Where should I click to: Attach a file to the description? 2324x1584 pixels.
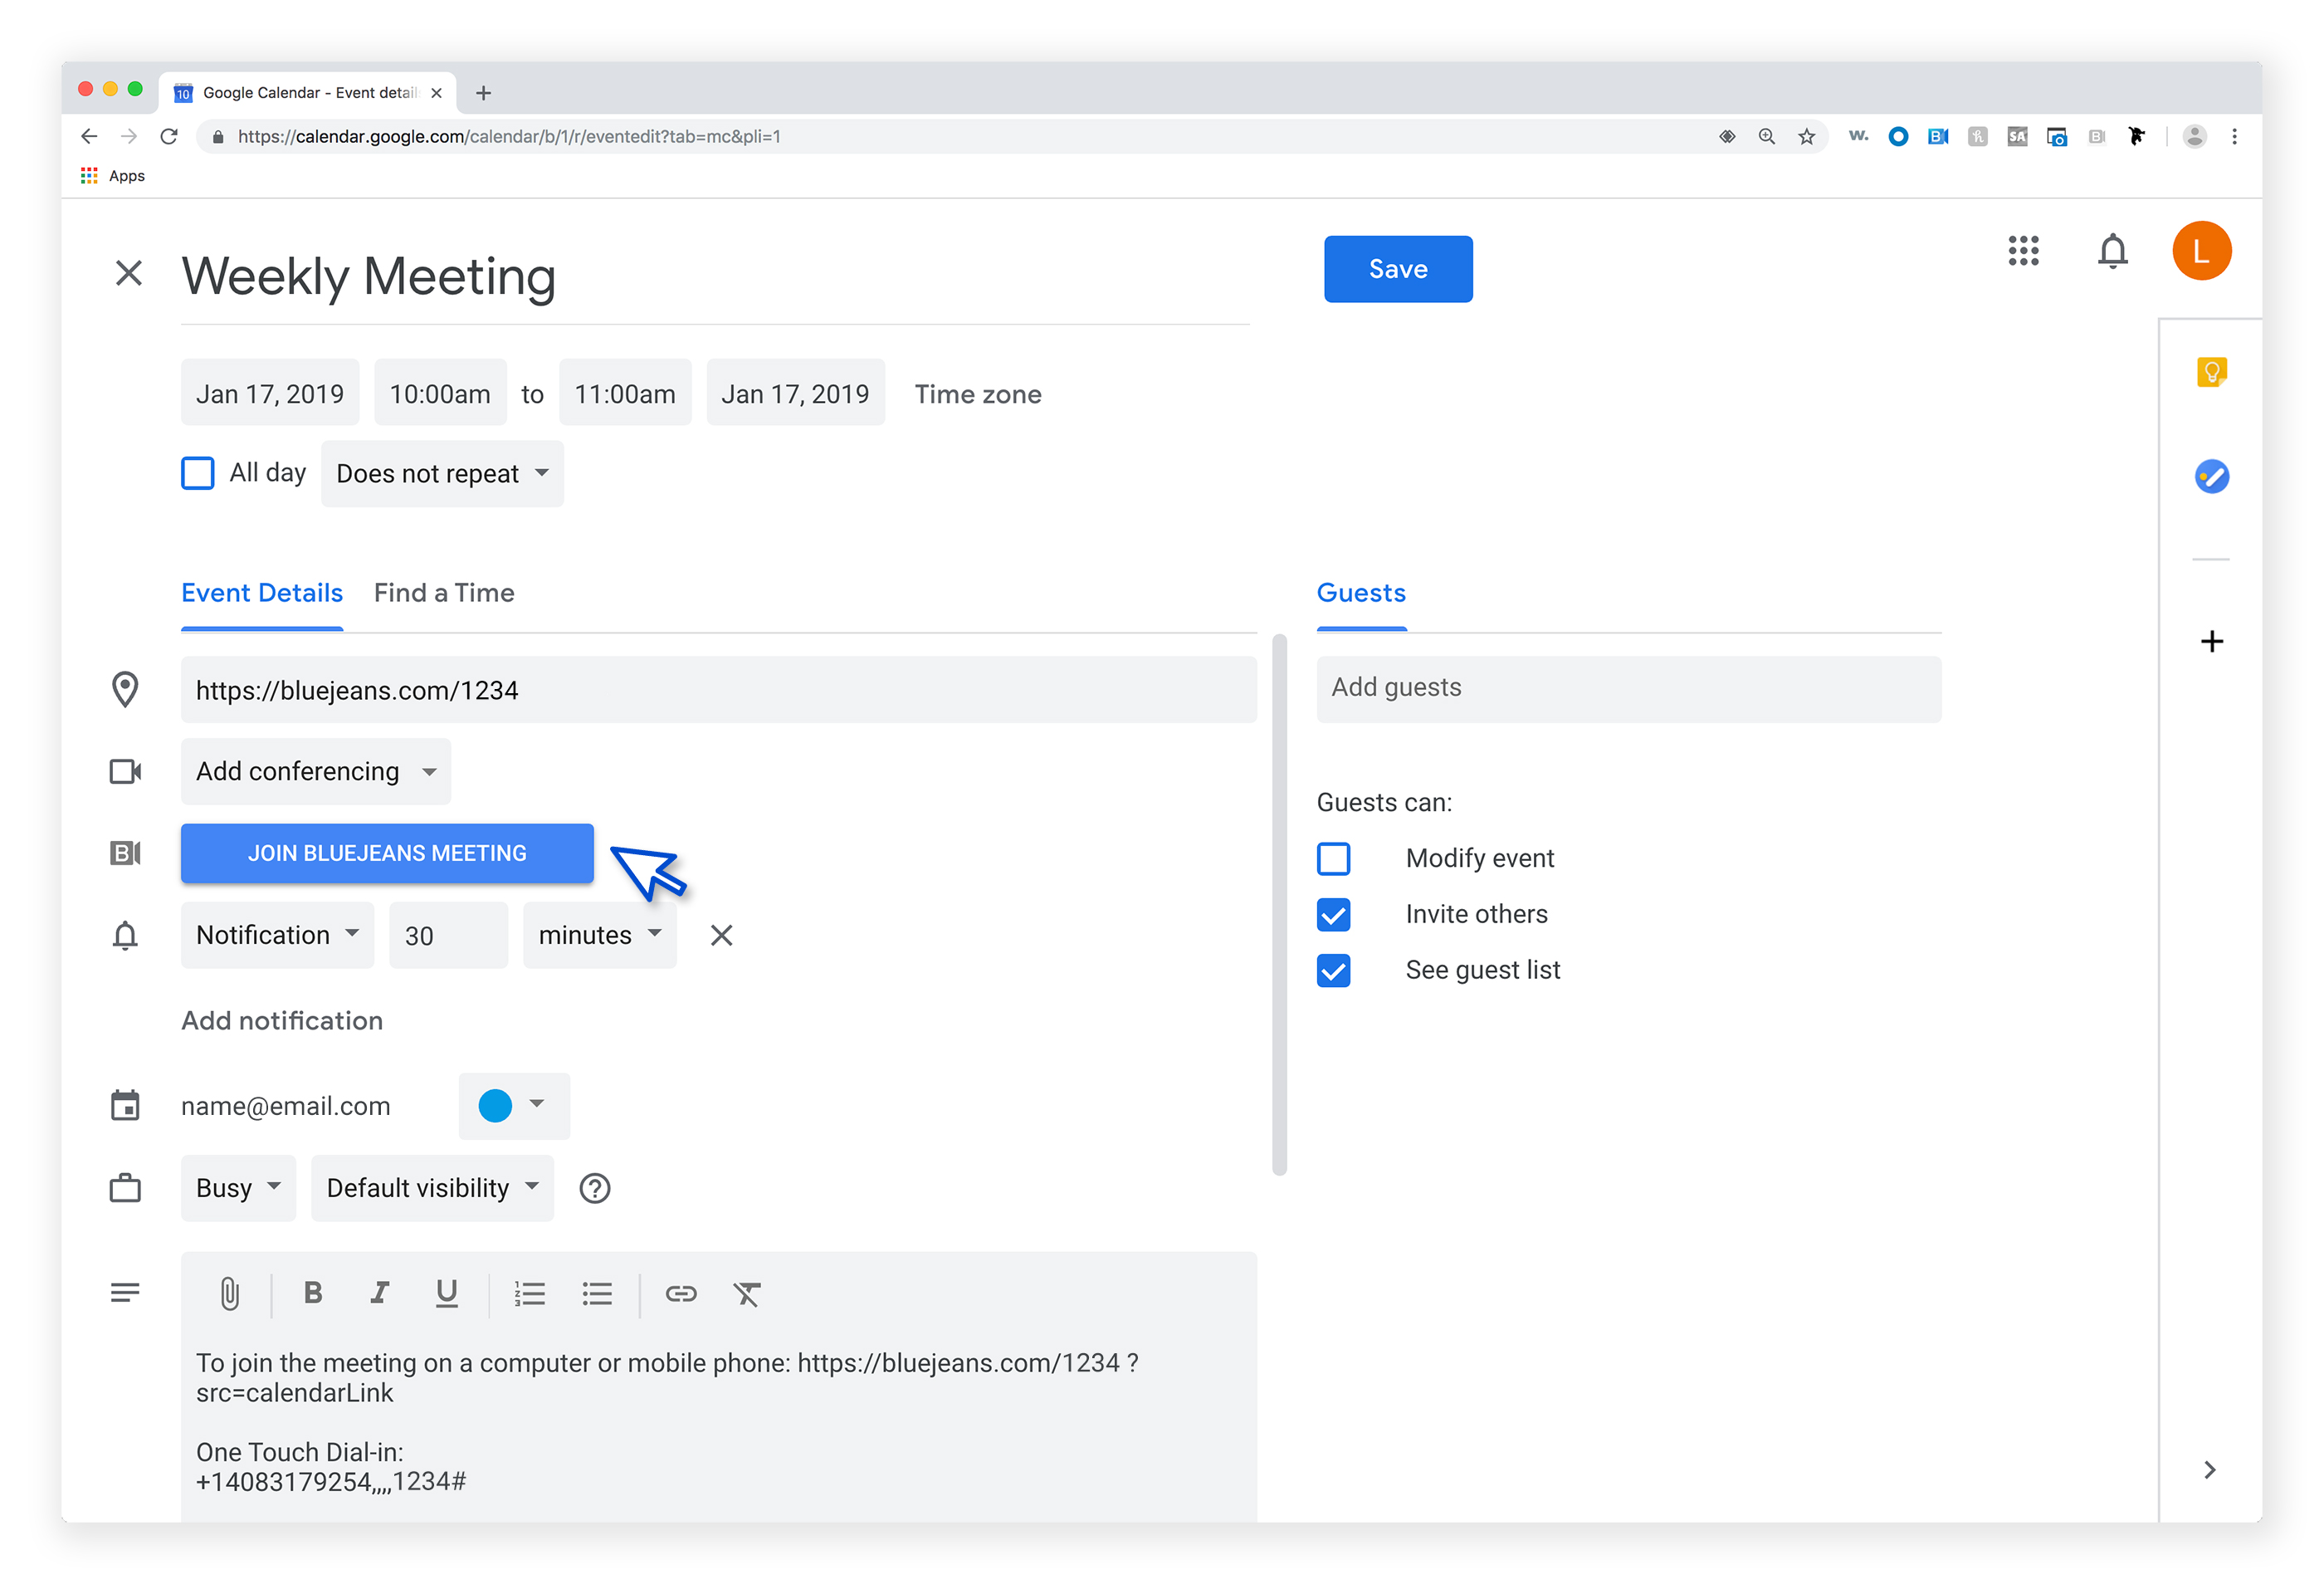click(x=229, y=1293)
